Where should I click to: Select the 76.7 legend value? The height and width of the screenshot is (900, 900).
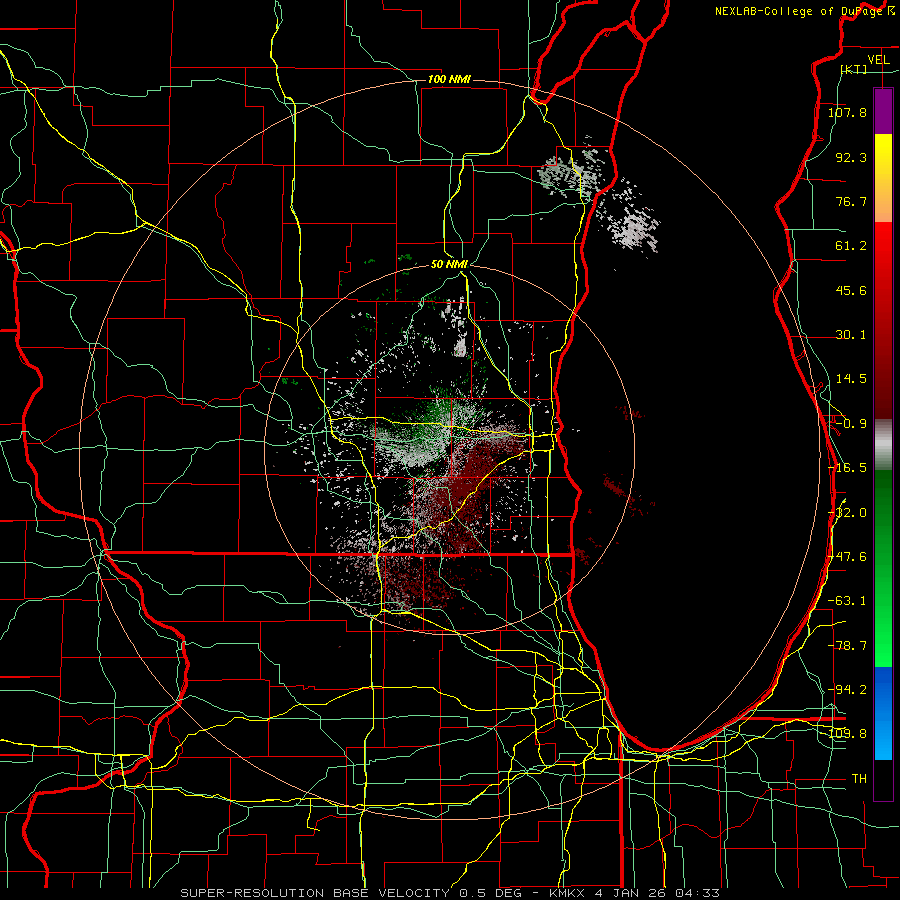(x=851, y=201)
